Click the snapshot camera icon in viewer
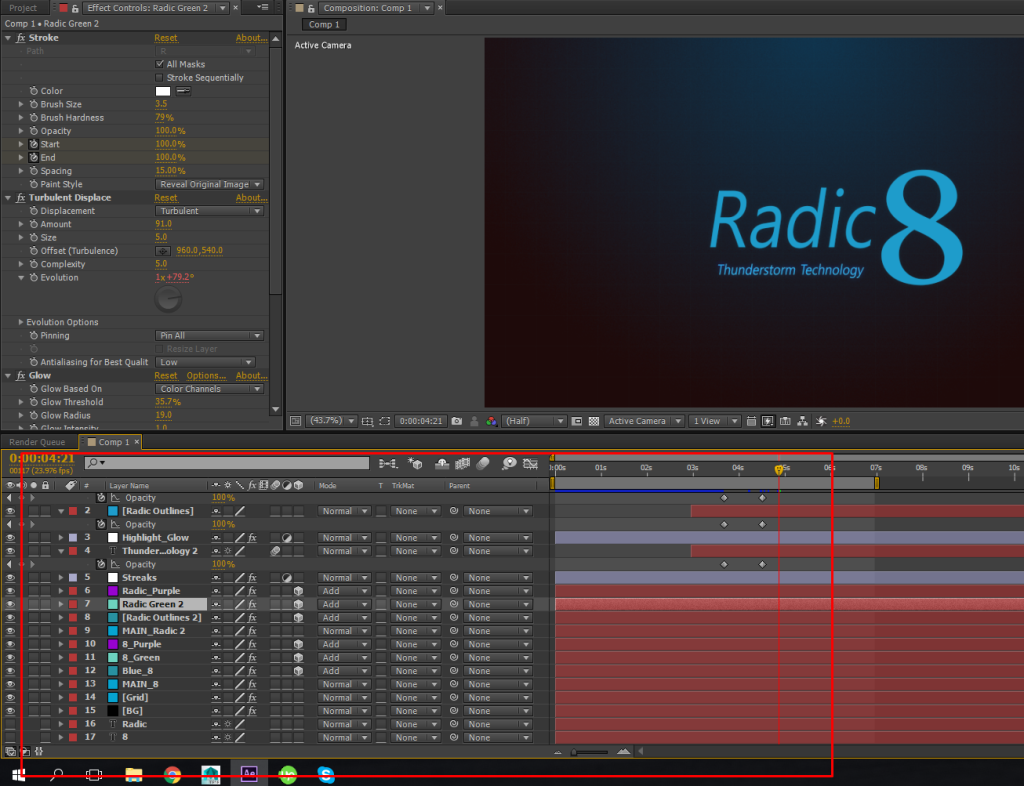The width and height of the screenshot is (1024, 786). [456, 422]
